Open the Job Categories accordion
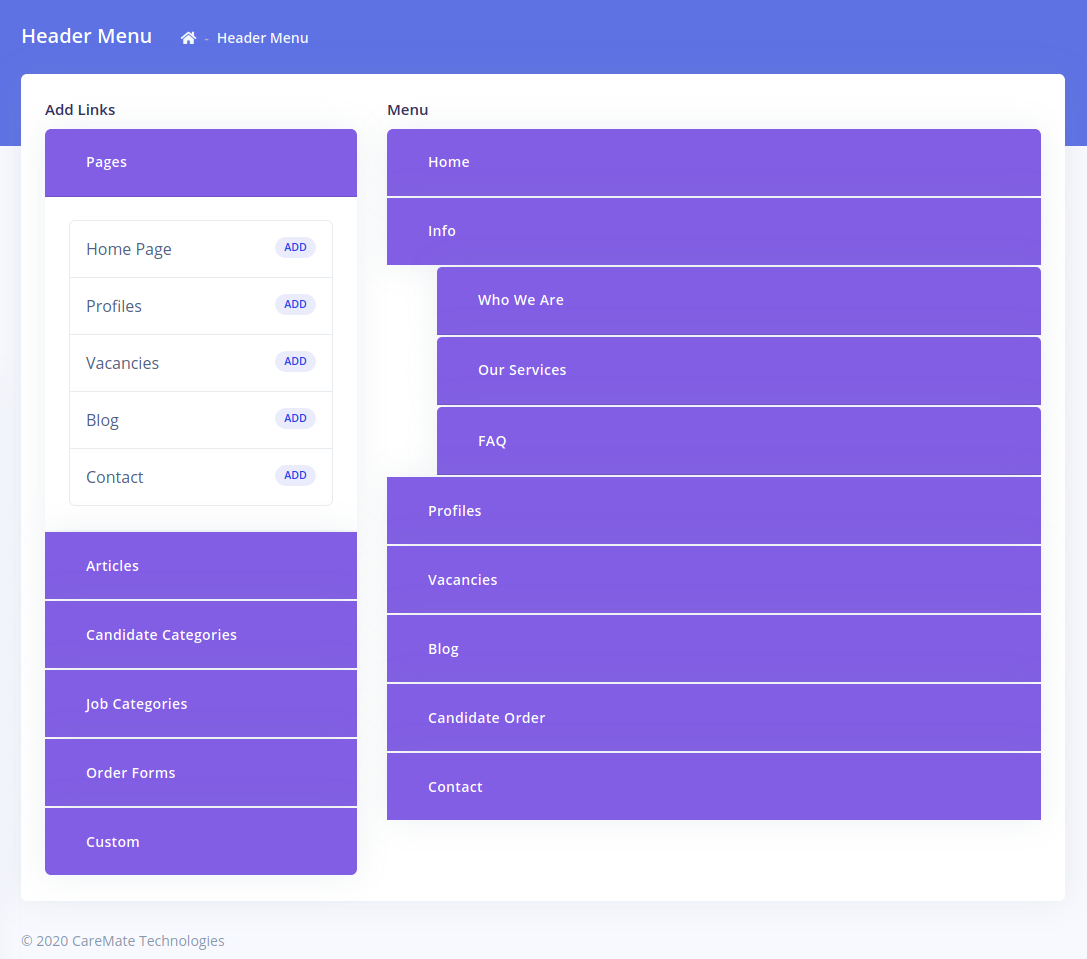 (x=200, y=704)
